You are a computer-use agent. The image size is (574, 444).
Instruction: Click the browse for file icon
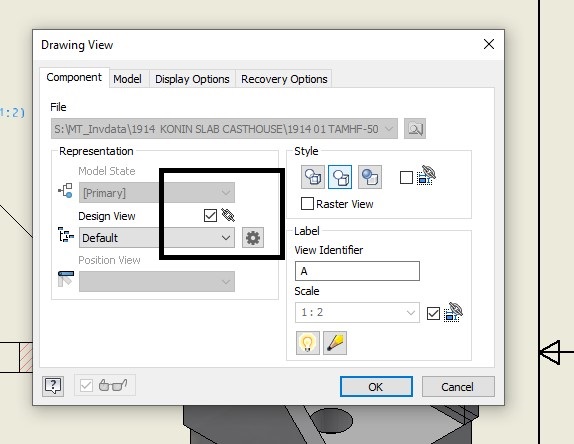[x=415, y=128]
